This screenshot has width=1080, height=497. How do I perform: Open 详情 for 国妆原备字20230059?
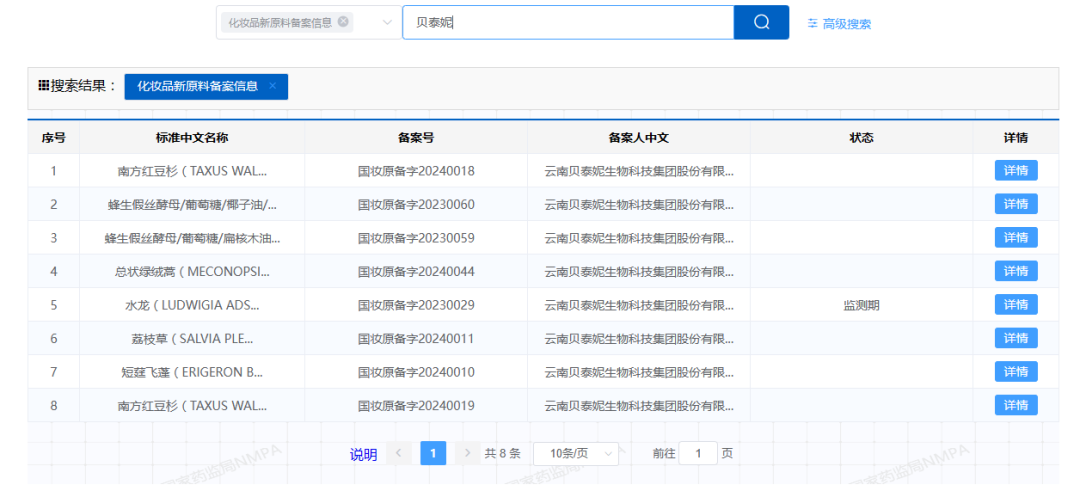pyautogui.click(x=1016, y=237)
